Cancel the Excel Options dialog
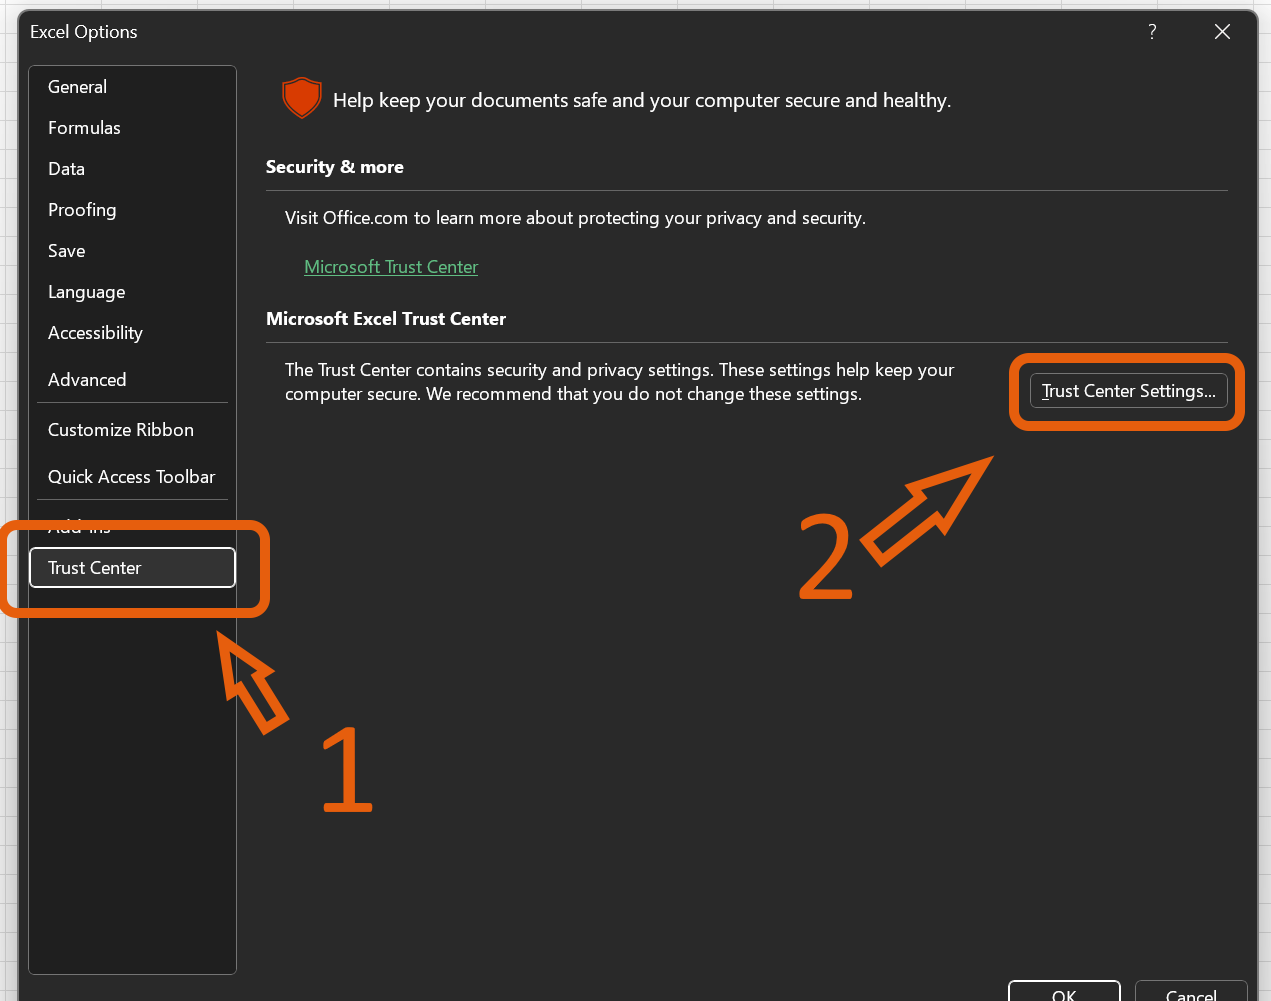Image resolution: width=1271 pixels, height=1001 pixels. (x=1191, y=992)
